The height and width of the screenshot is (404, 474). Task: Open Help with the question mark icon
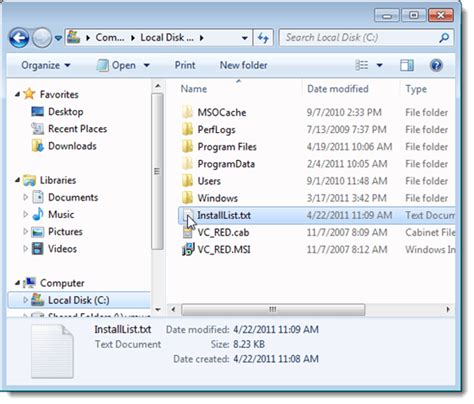coord(436,65)
